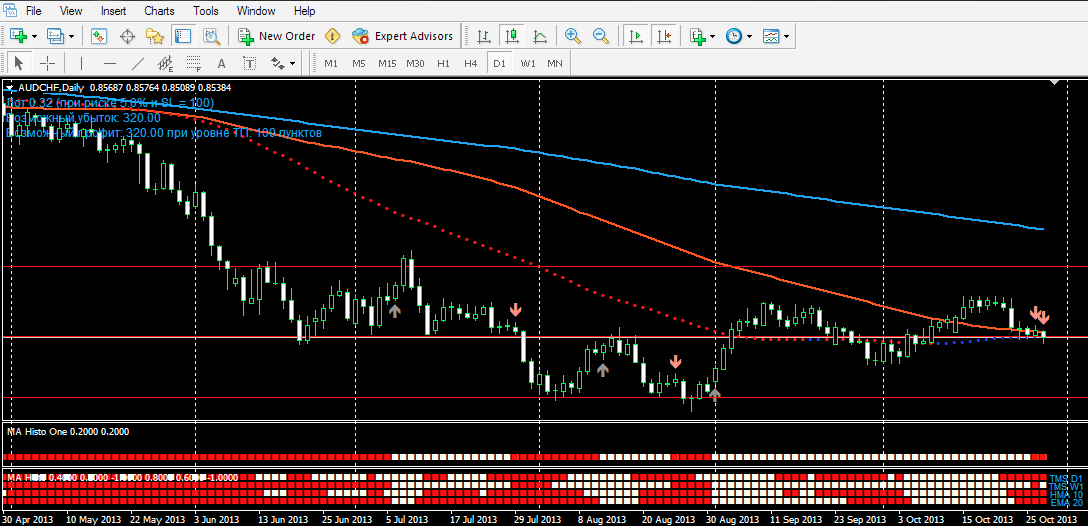This screenshot has width=1088, height=526.
Task: Open the File menu
Action: 33,11
